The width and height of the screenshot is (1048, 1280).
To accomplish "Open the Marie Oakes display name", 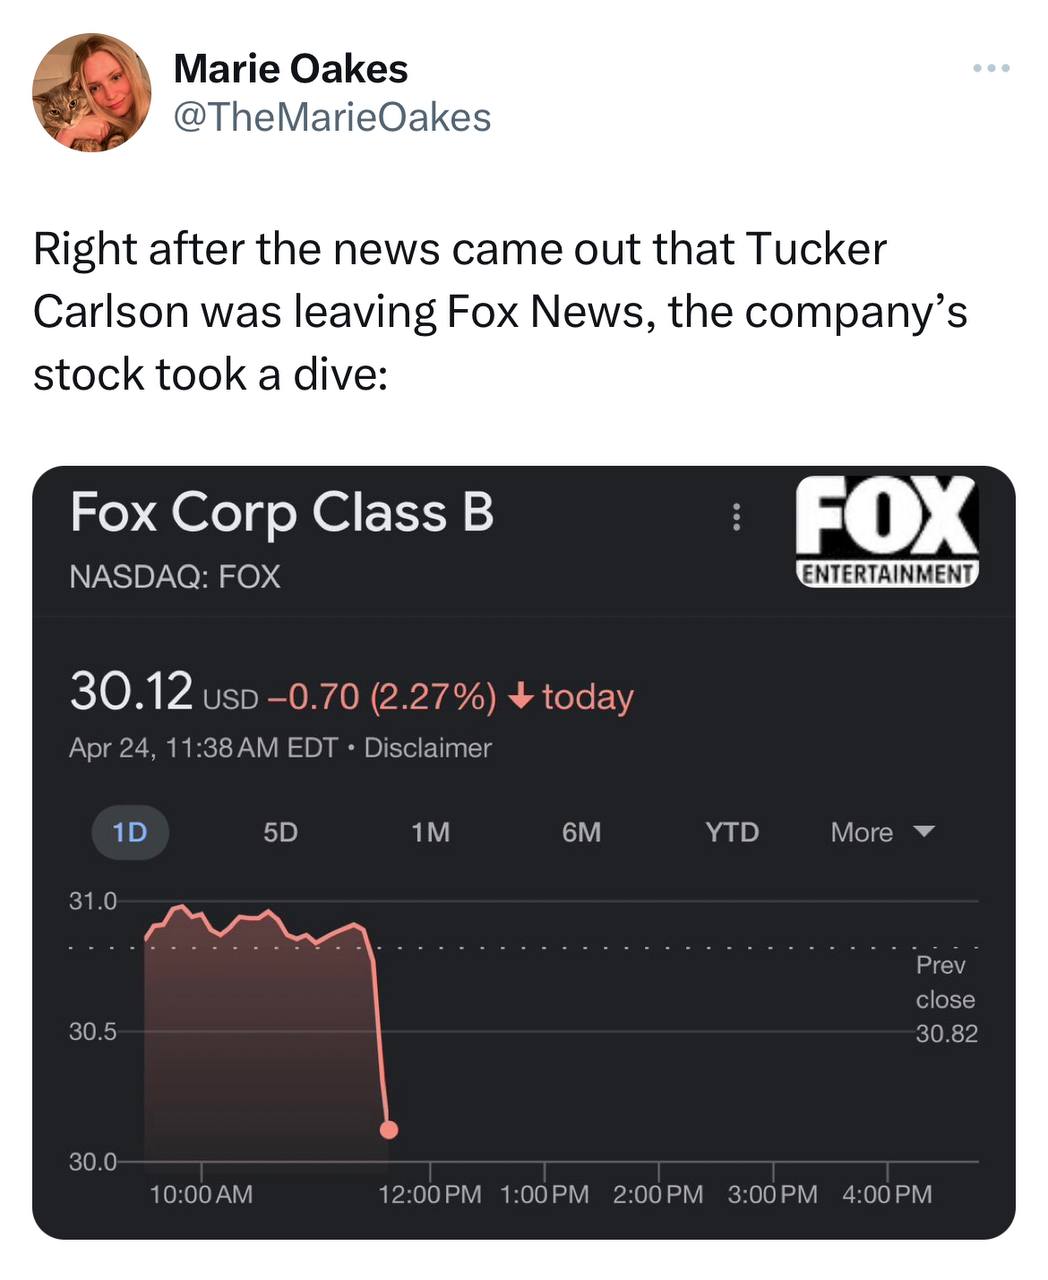I will (290, 69).
